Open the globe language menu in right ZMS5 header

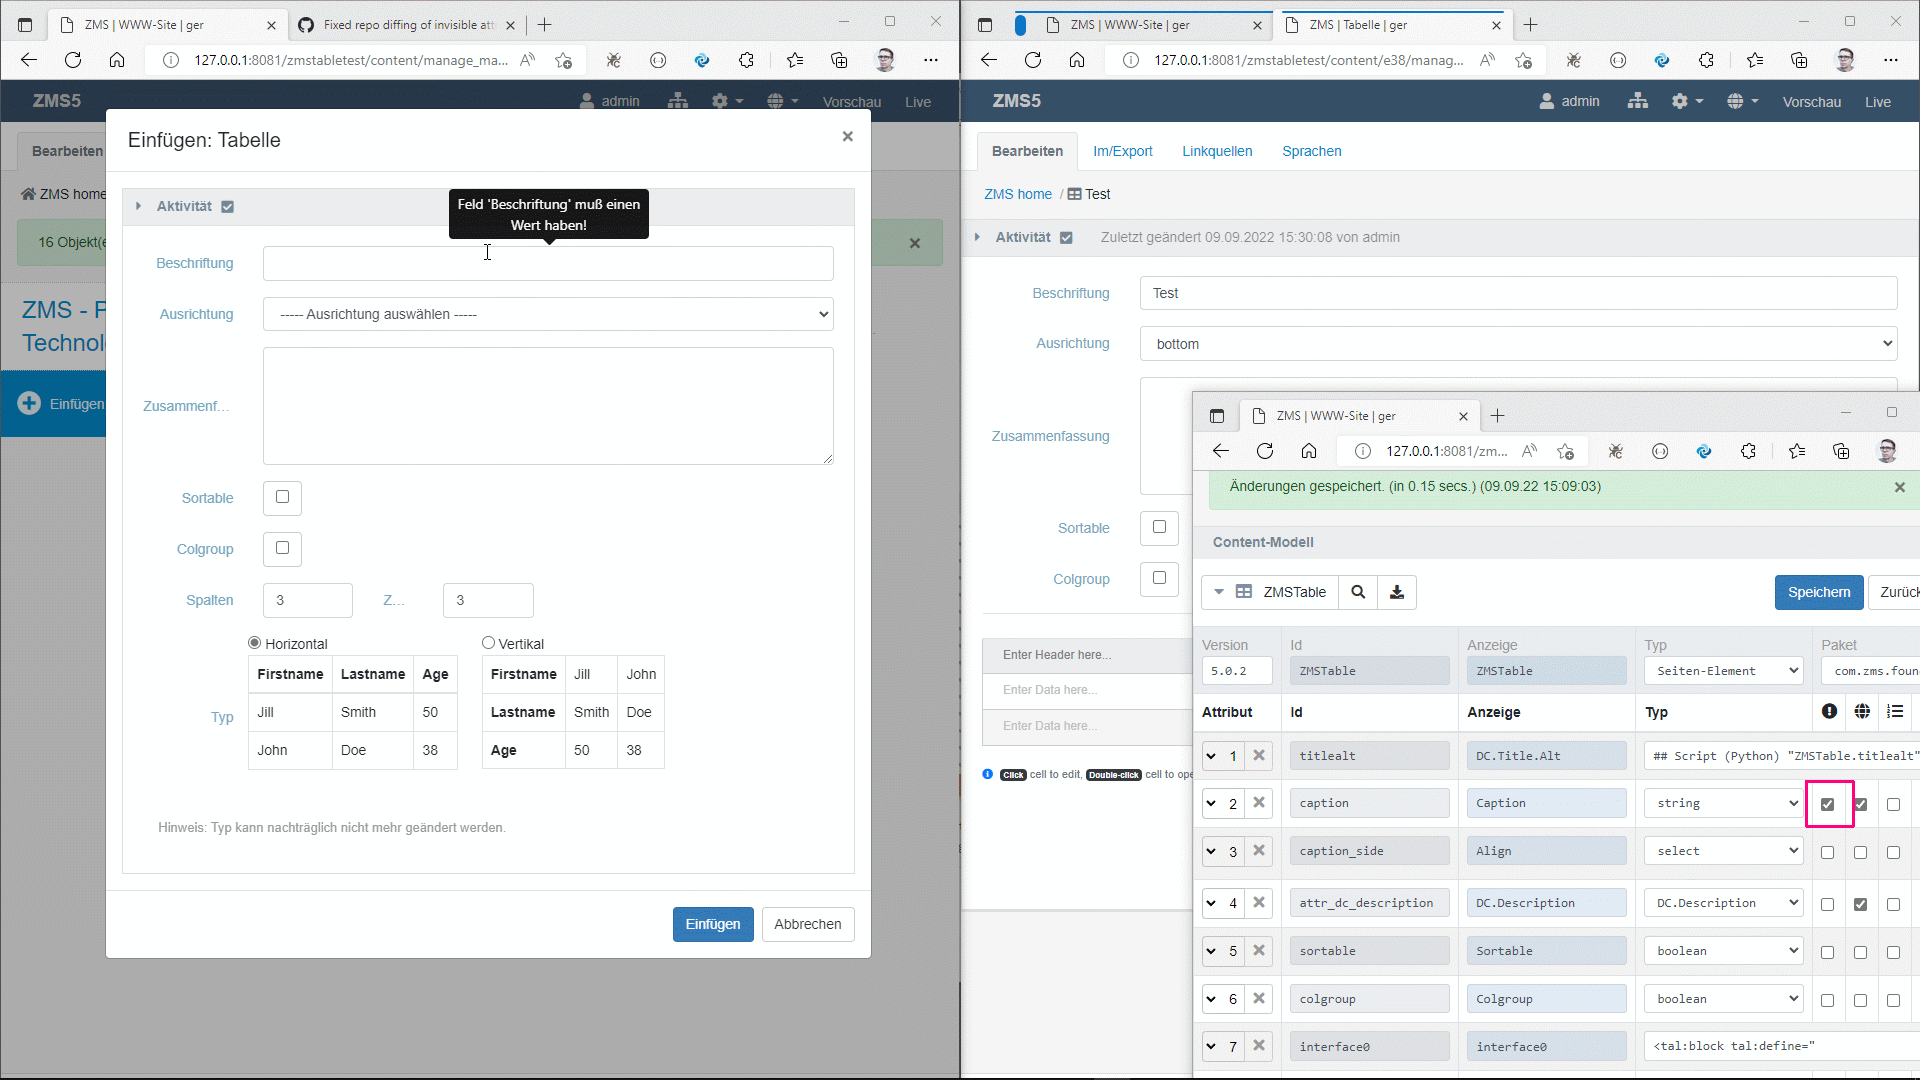coord(1741,101)
